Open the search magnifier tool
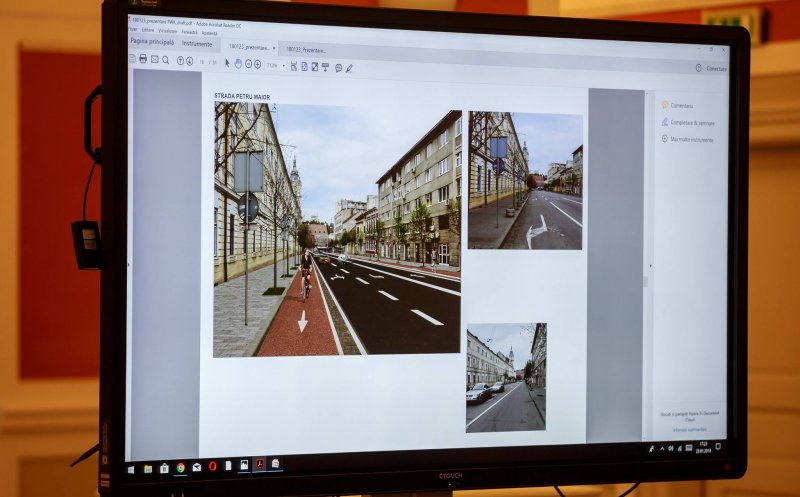The image size is (800, 497). tap(166, 59)
